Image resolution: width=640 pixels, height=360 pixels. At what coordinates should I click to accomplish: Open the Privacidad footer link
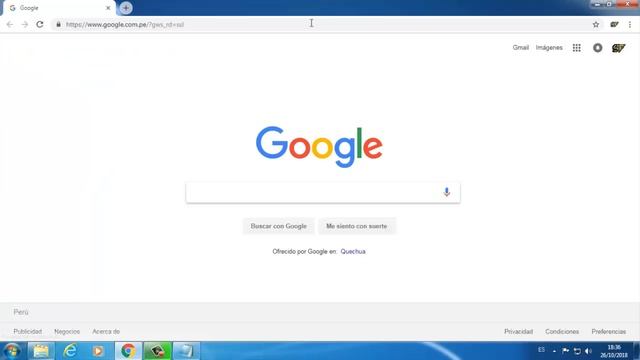click(x=518, y=331)
